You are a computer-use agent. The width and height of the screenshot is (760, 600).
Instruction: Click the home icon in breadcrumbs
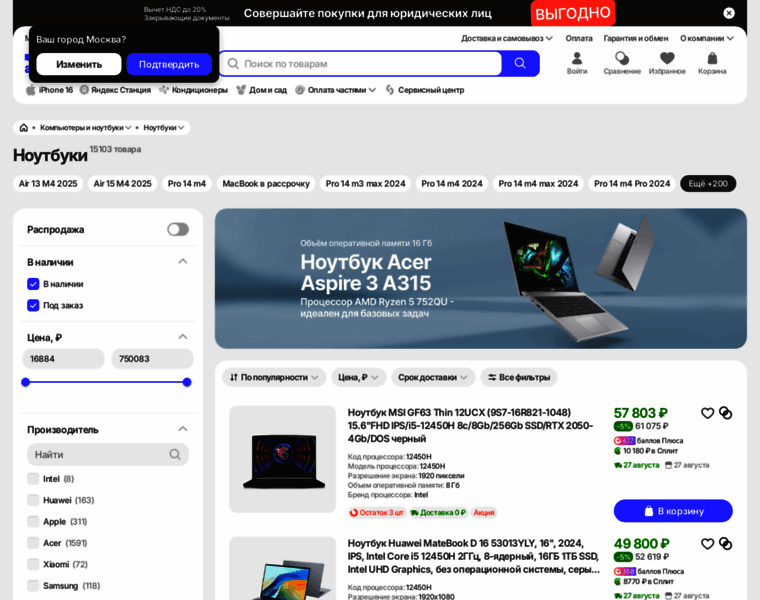(x=23, y=127)
